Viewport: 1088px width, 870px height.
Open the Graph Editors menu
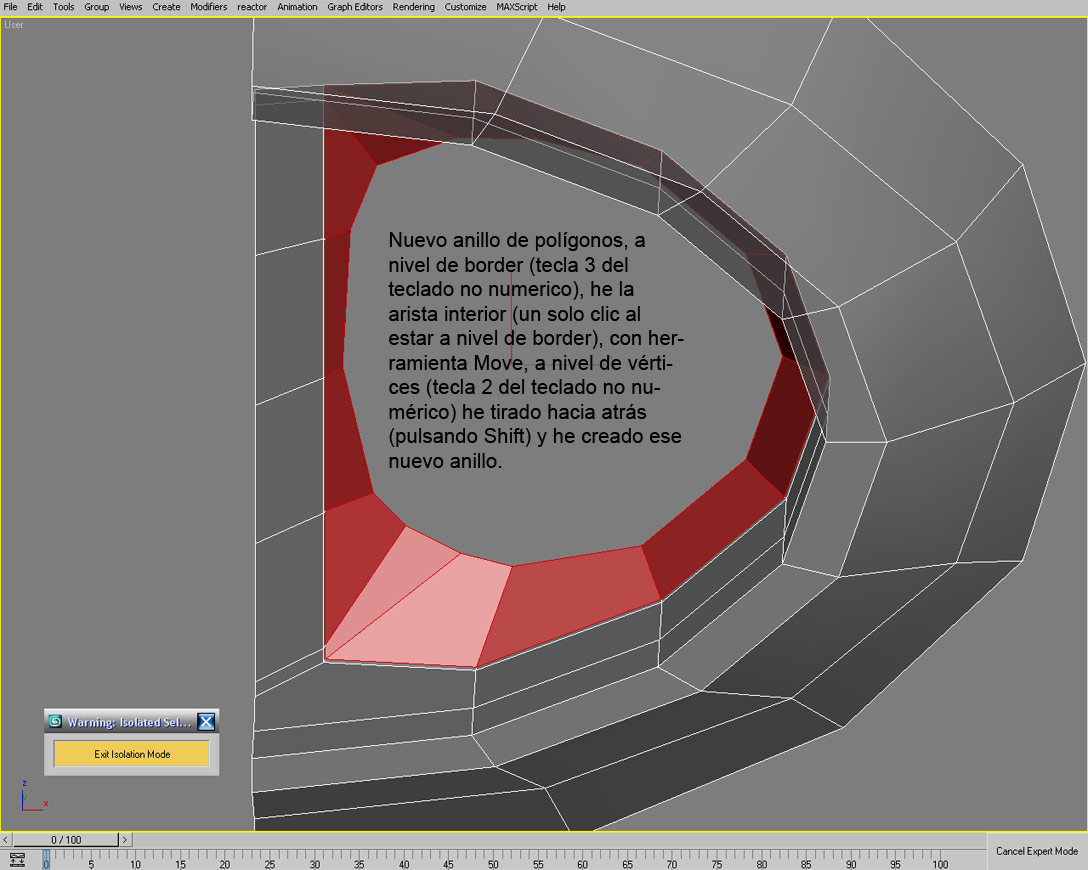[x=355, y=7]
